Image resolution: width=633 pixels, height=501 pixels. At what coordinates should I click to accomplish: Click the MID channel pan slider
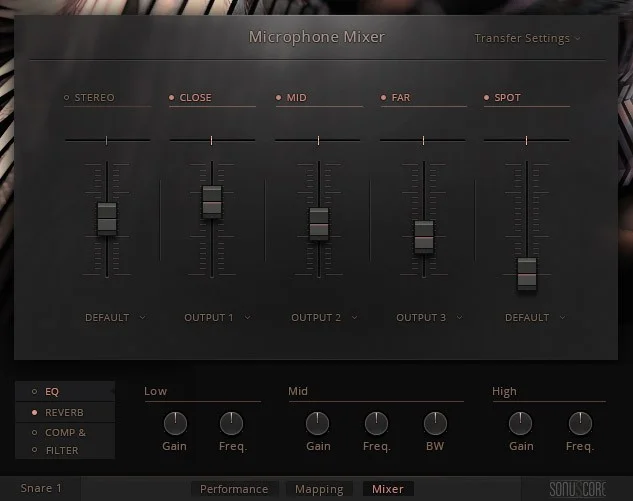(317, 140)
